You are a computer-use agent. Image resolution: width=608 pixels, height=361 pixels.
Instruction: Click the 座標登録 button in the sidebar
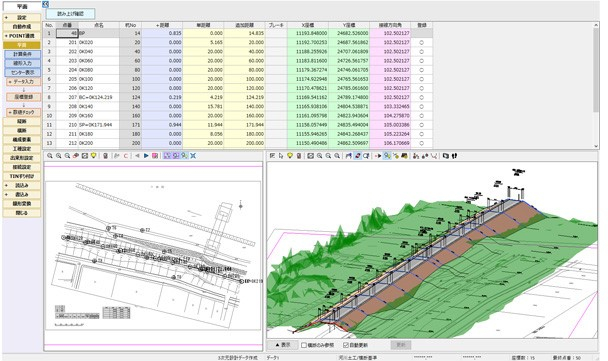click(23, 97)
